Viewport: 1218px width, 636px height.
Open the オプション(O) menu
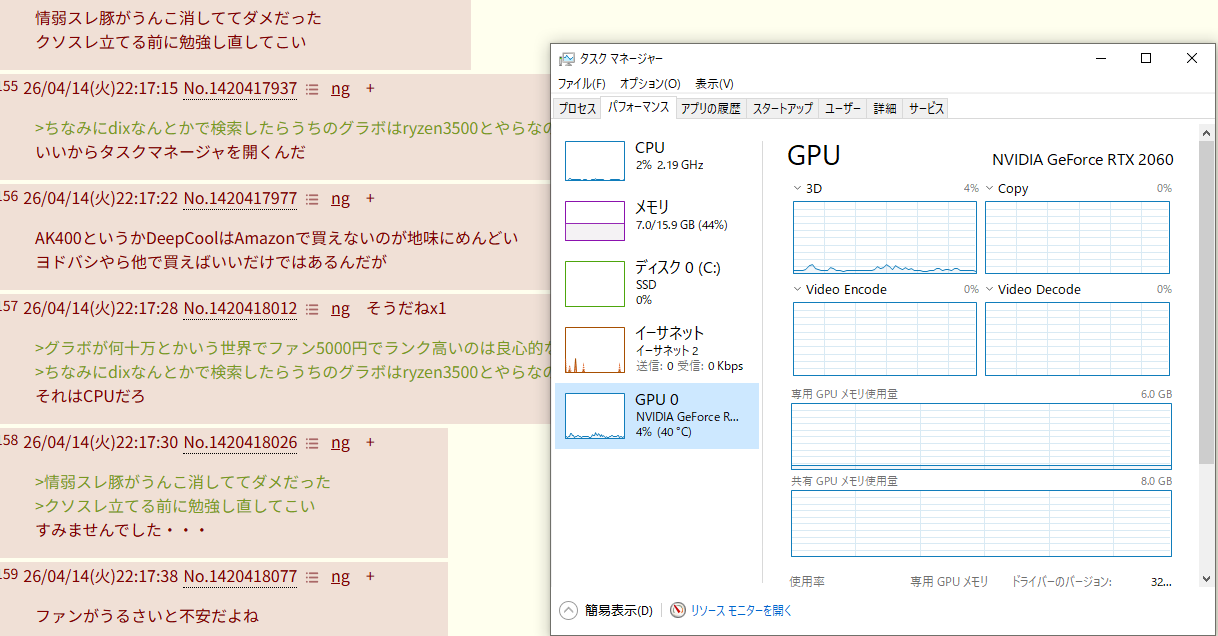(649, 84)
